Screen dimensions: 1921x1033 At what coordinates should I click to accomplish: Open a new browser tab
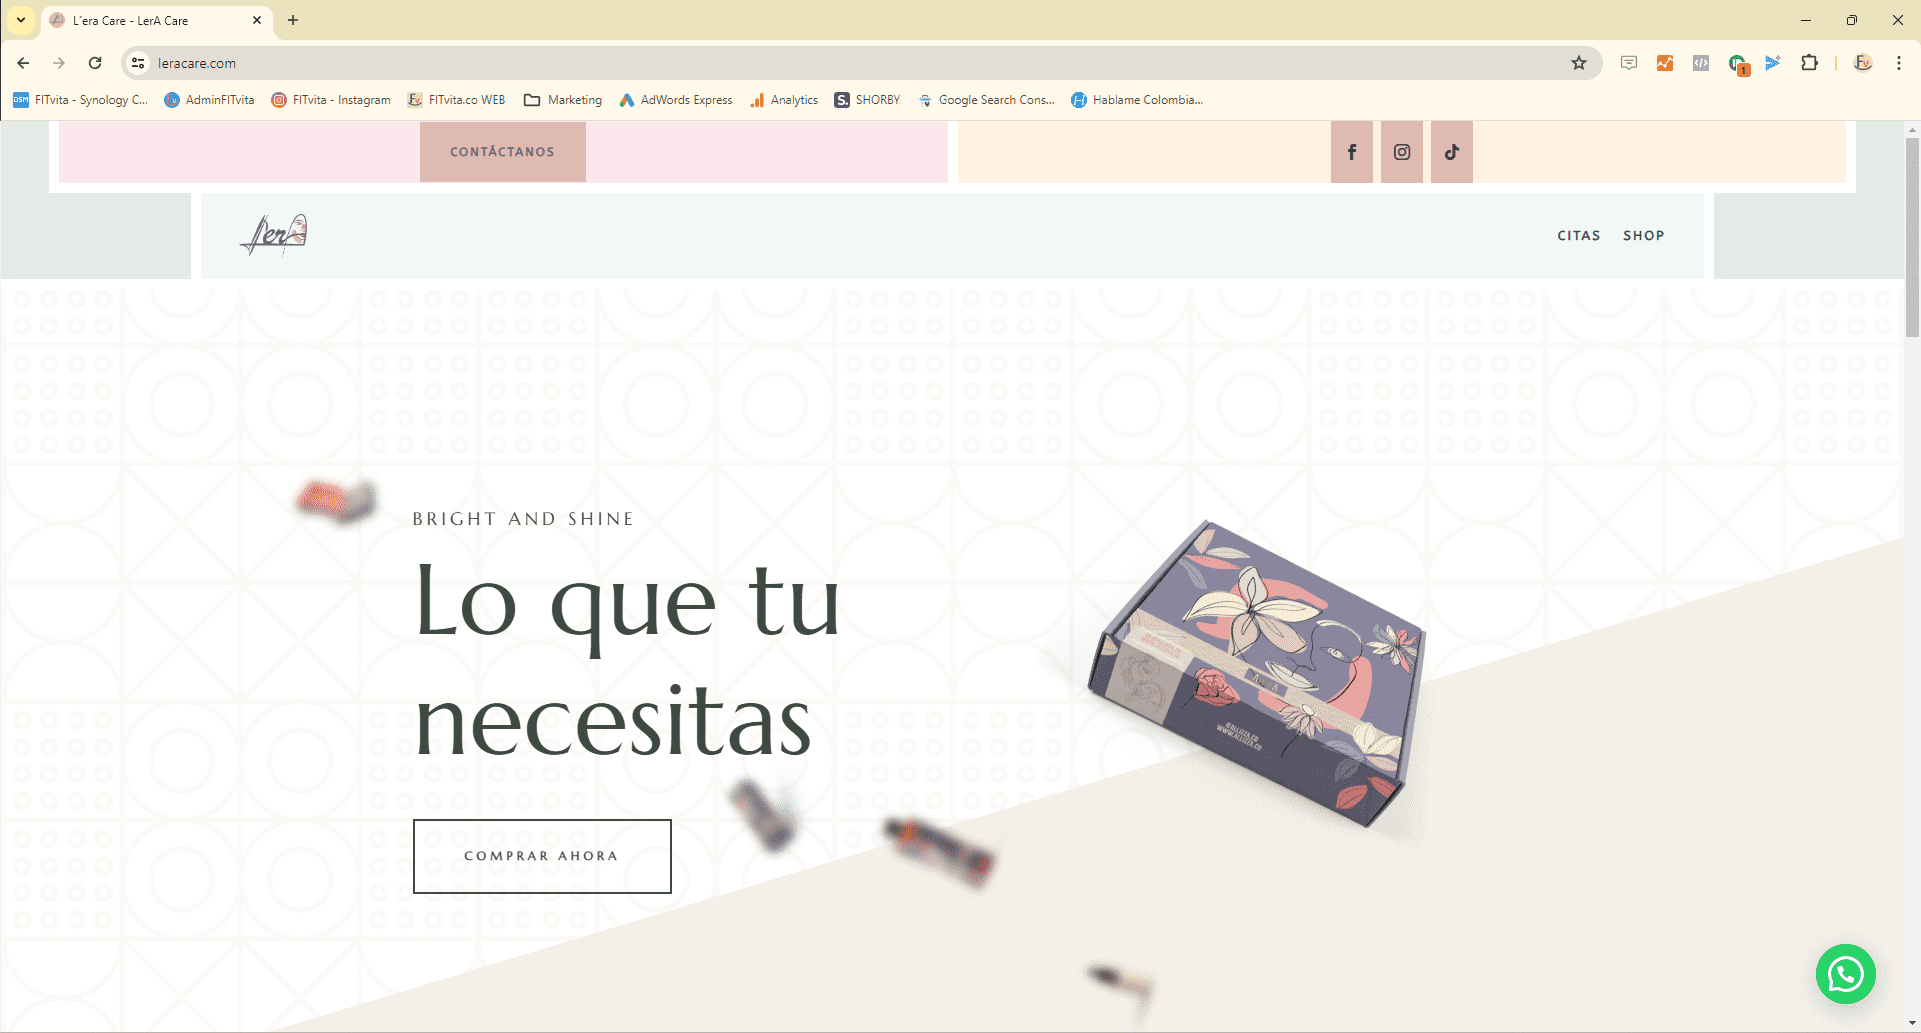[293, 20]
